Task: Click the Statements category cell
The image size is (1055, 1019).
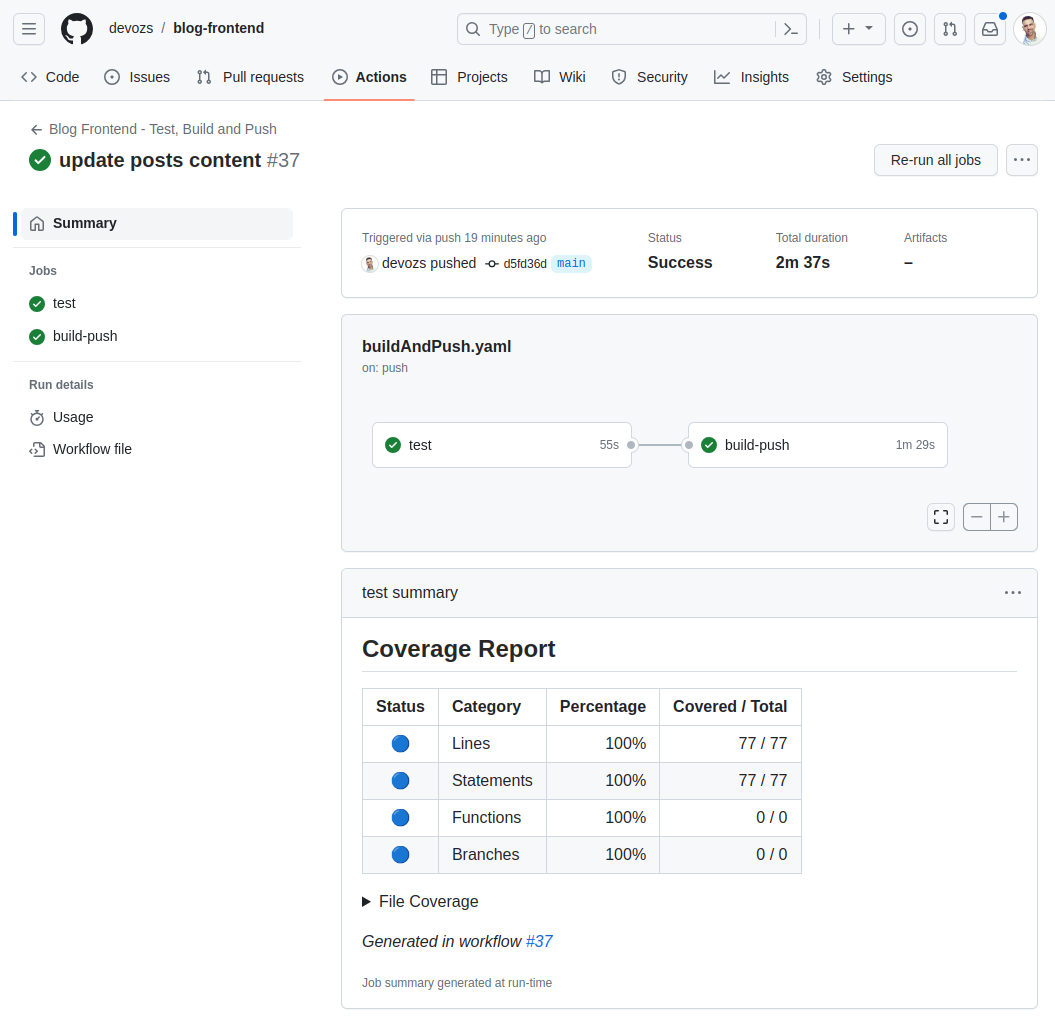Action: pos(492,781)
